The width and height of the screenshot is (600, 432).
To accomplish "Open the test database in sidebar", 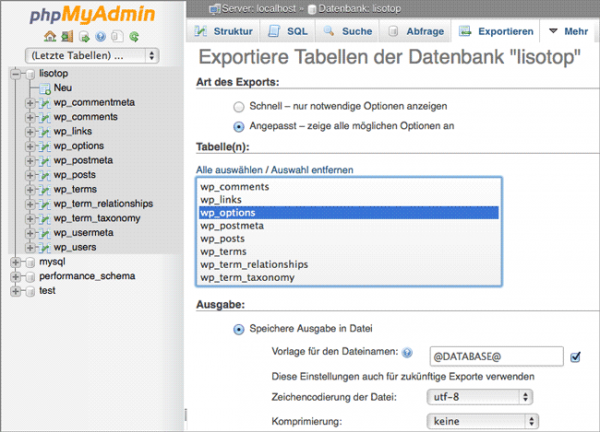I will click(x=47, y=291).
